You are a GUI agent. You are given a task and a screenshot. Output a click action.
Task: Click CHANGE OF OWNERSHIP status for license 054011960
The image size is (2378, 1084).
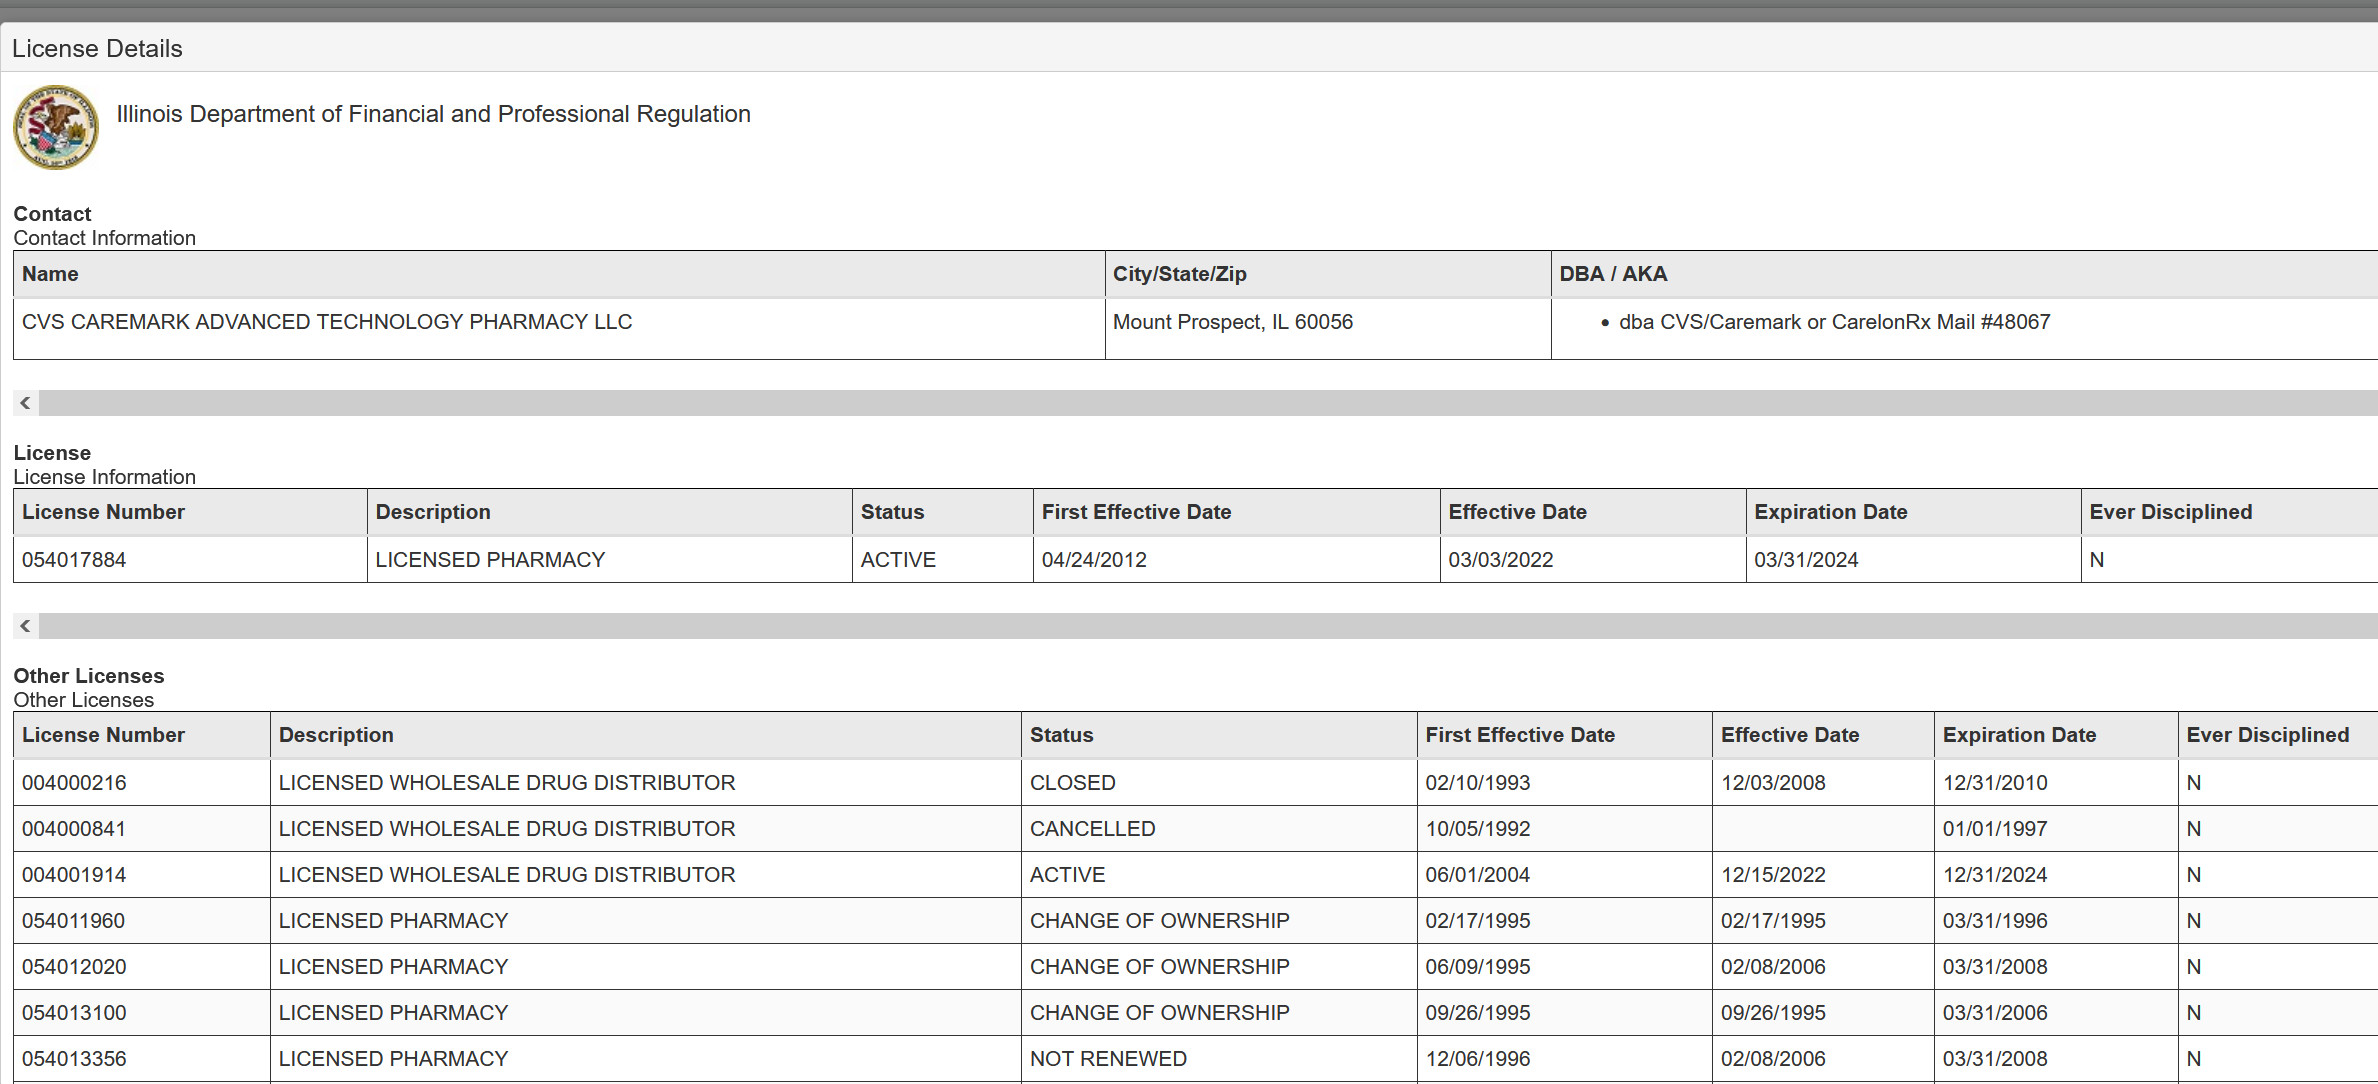click(x=1160, y=921)
